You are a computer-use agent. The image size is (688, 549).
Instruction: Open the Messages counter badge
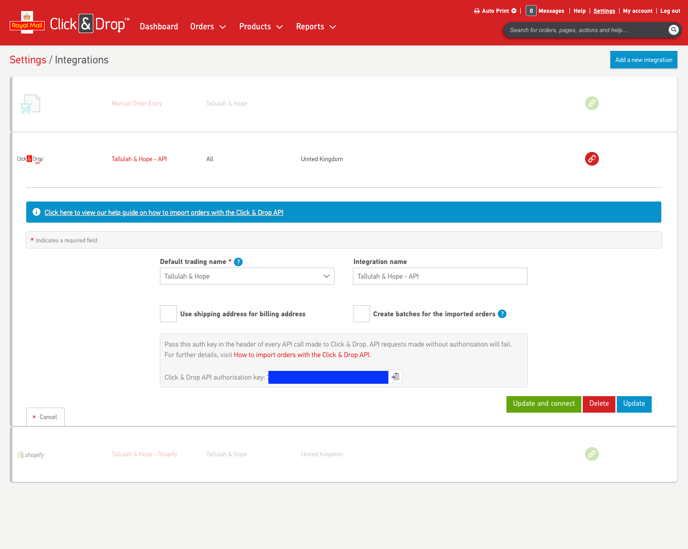530,11
